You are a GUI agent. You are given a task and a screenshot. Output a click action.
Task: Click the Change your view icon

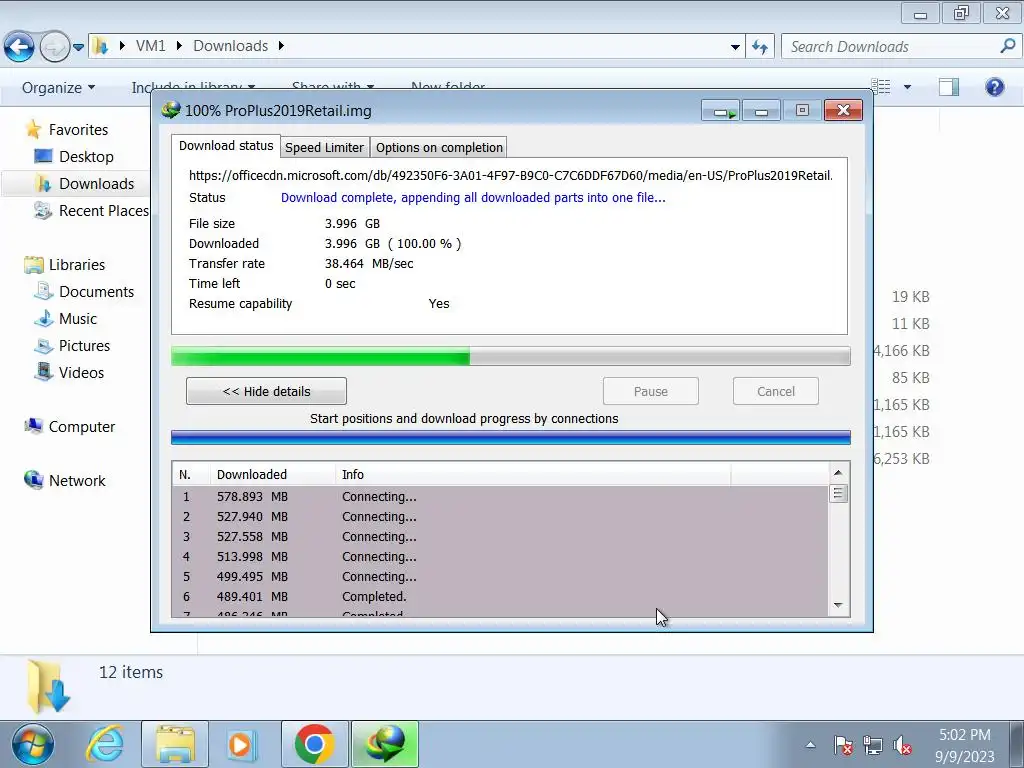pos(881,86)
